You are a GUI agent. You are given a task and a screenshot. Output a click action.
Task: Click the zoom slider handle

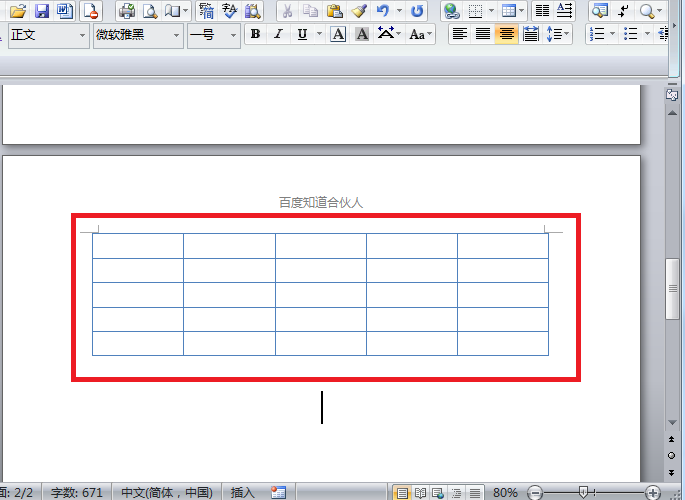[583, 493]
